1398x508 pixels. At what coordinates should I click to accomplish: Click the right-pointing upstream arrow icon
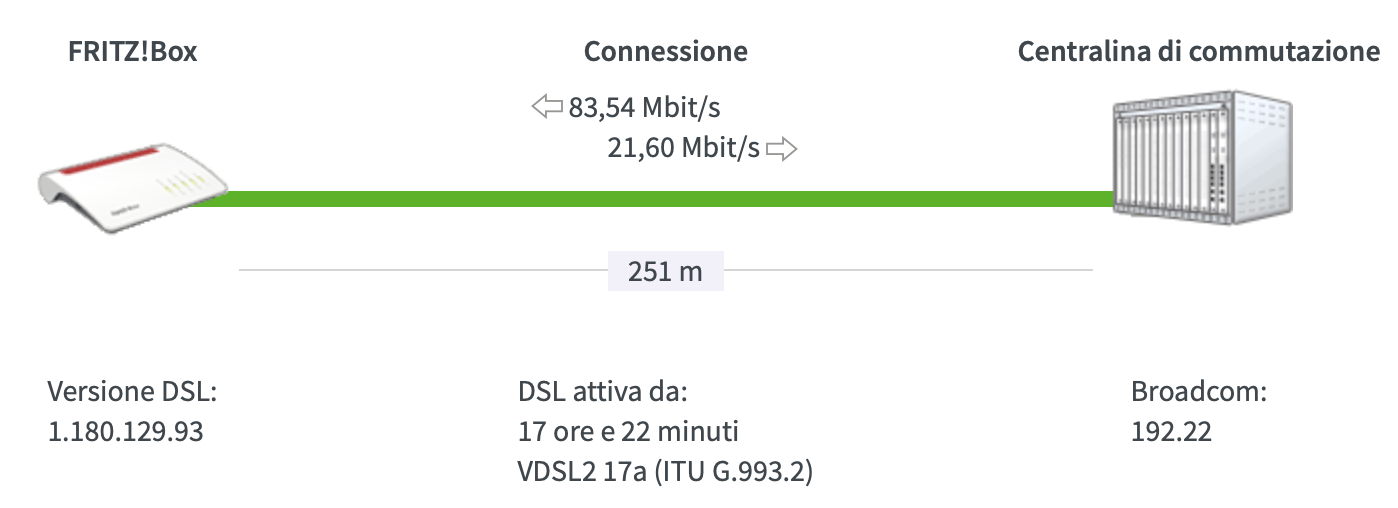pyautogui.click(x=781, y=150)
